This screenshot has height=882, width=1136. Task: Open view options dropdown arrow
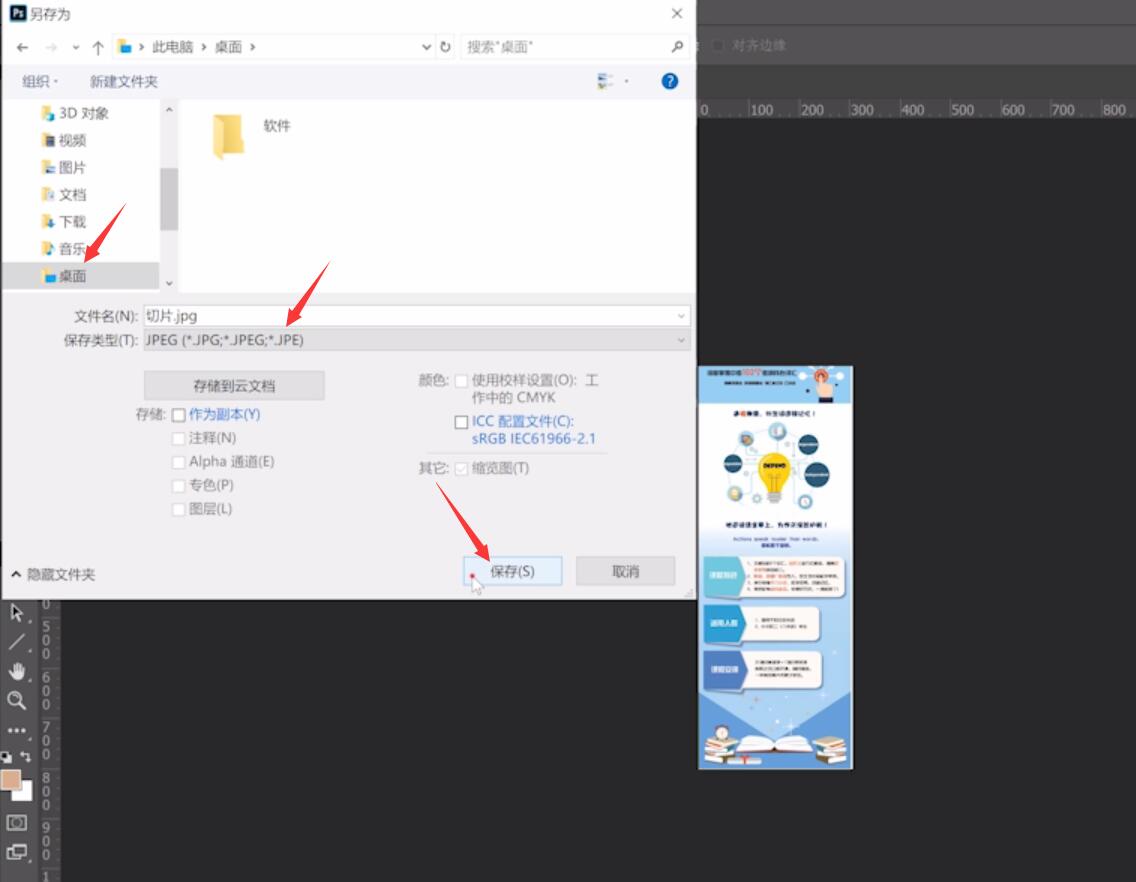[x=626, y=81]
